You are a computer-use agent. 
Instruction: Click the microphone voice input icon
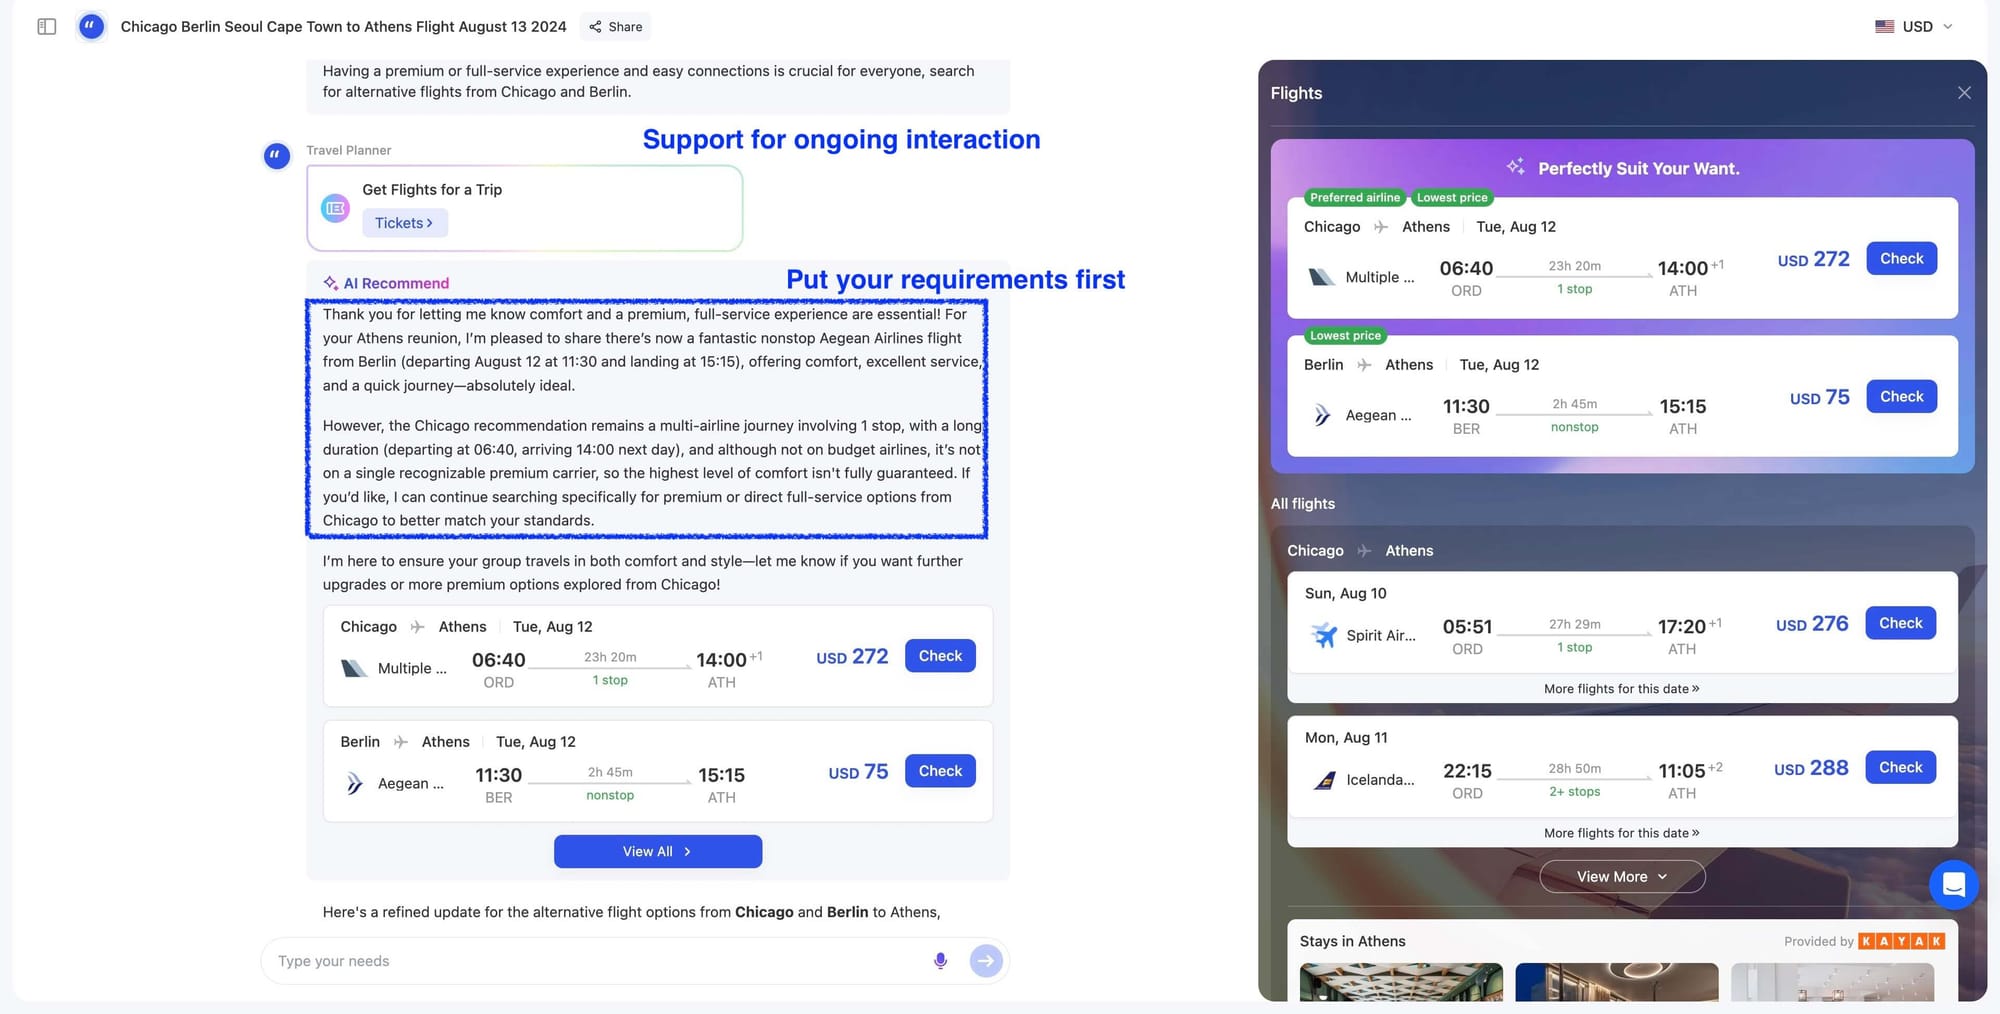[x=940, y=961]
